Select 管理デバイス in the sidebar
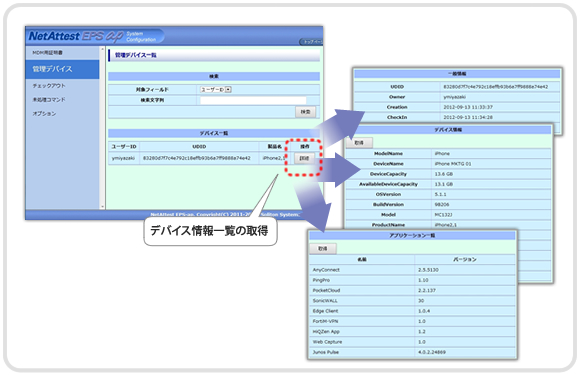 [62, 69]
